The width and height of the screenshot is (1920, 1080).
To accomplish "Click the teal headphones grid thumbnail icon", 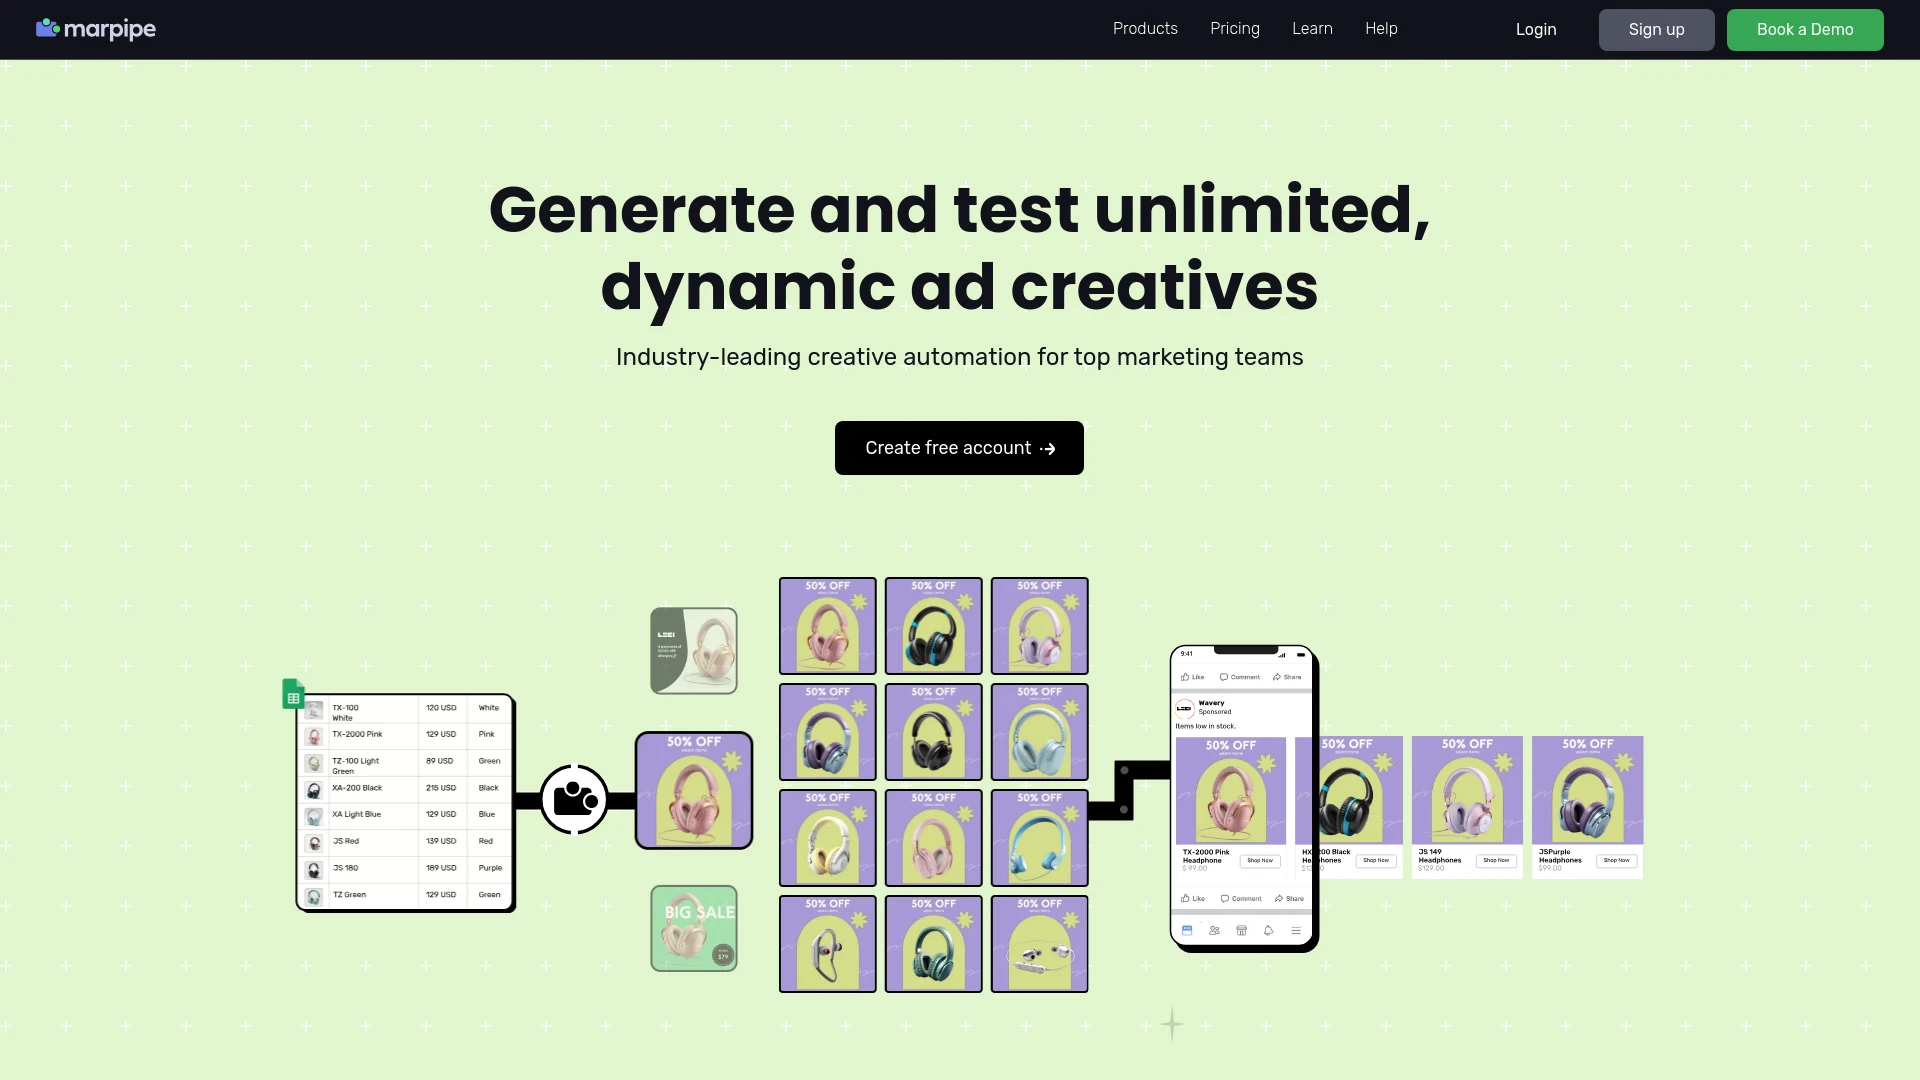I will pos(934,944).
